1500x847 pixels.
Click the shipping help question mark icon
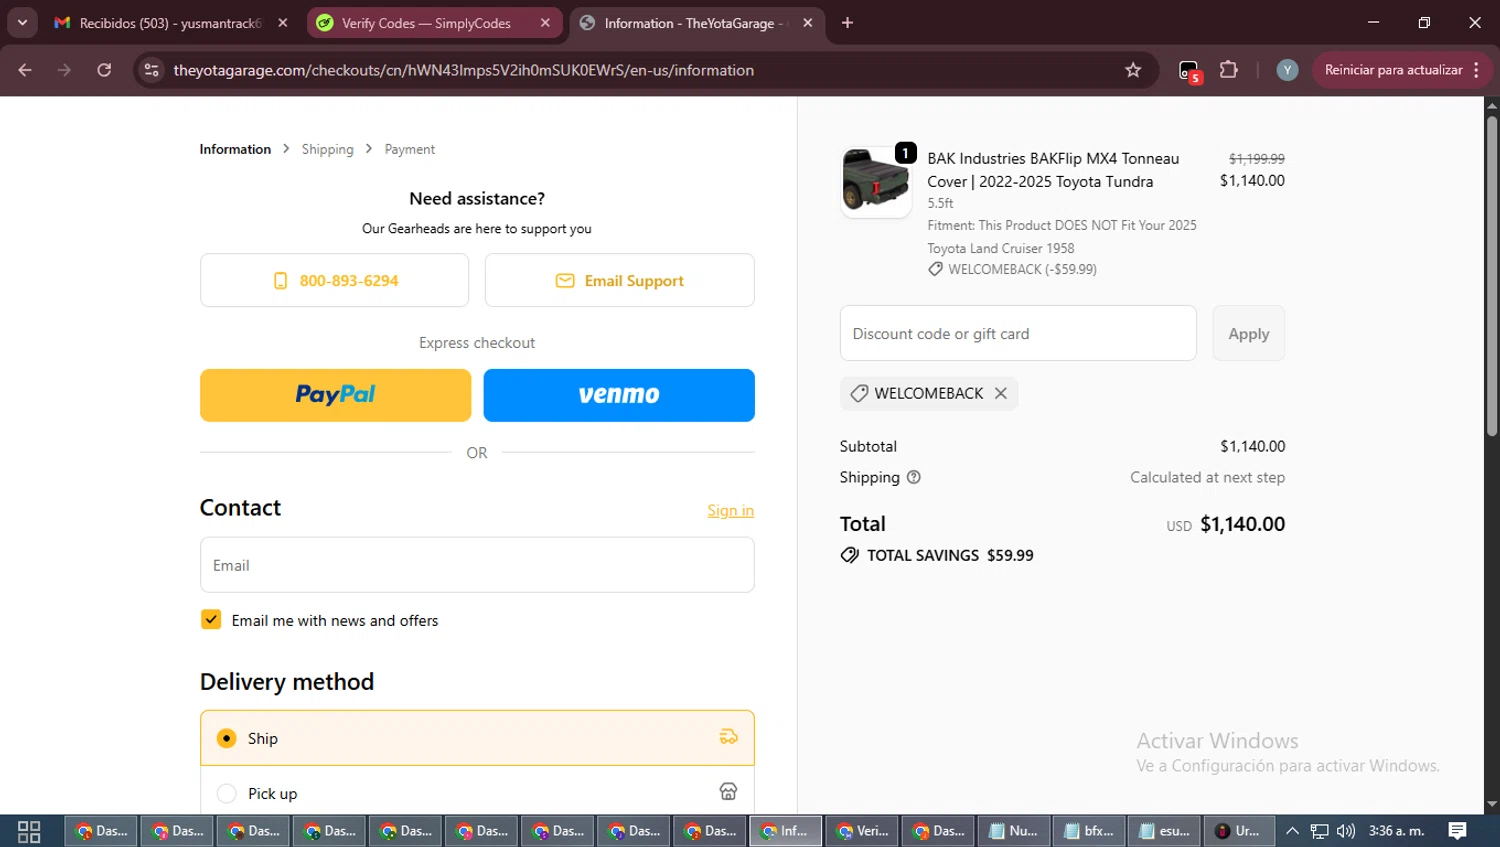point(913,477)
